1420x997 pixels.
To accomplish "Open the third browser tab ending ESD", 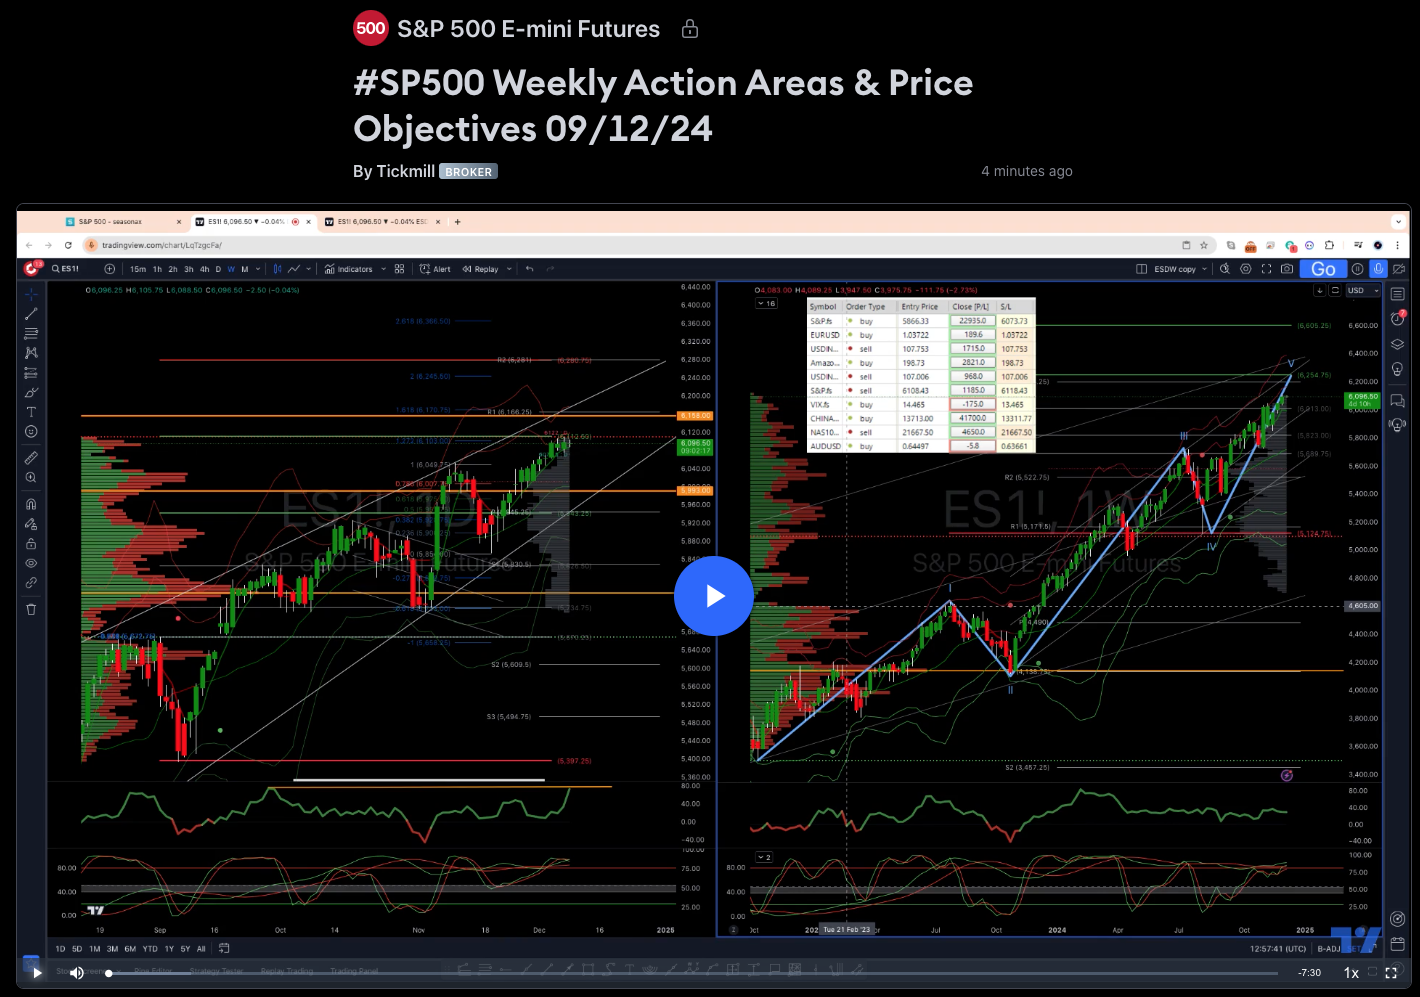I will [x=381, y=222].
